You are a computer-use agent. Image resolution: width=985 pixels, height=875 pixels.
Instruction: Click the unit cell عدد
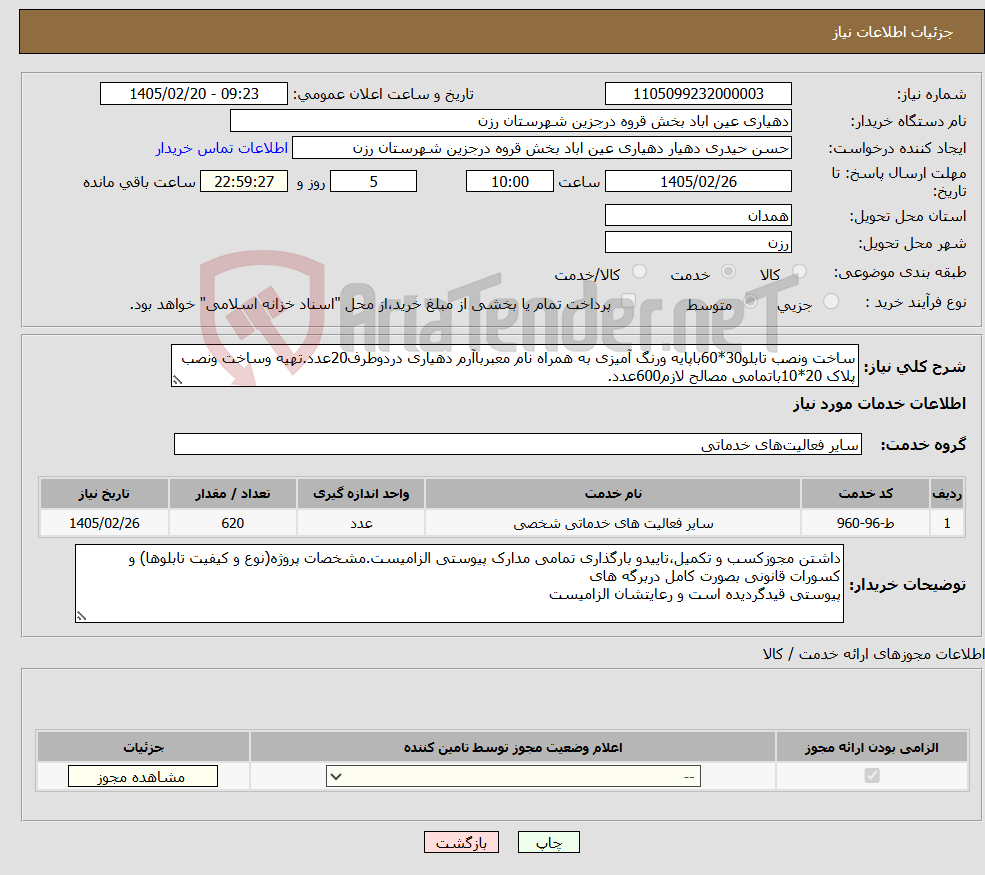[361, 523]
